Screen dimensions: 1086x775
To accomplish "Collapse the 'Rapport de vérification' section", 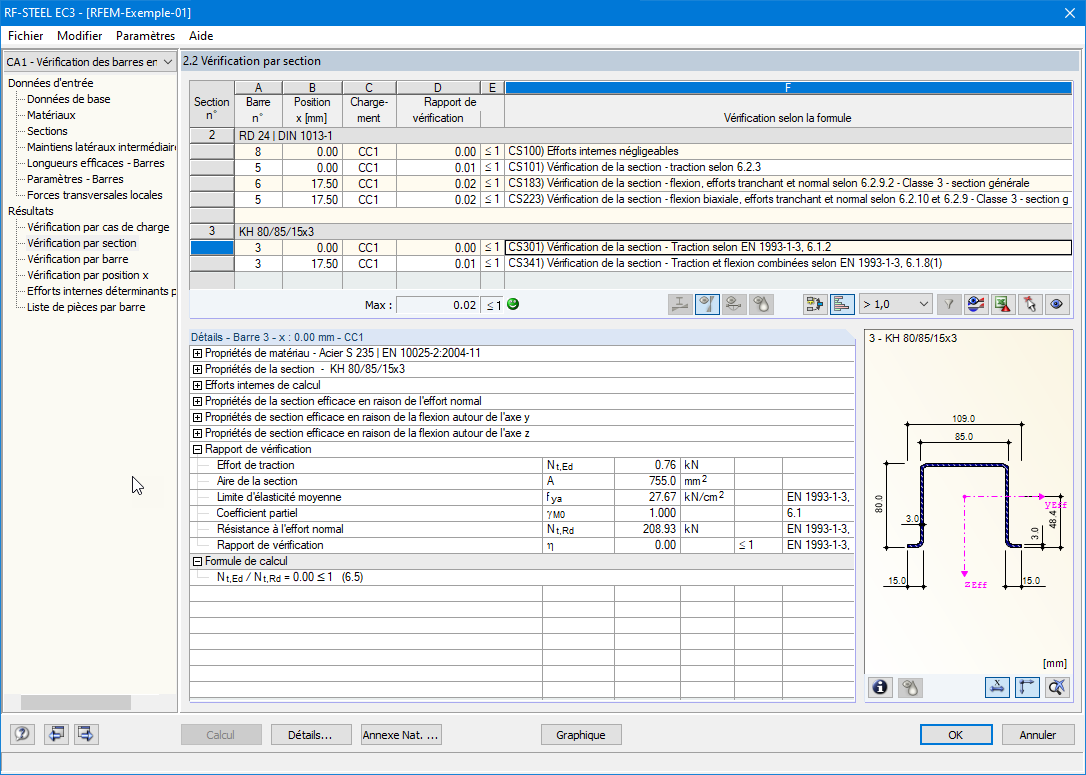I will [197, 449].
